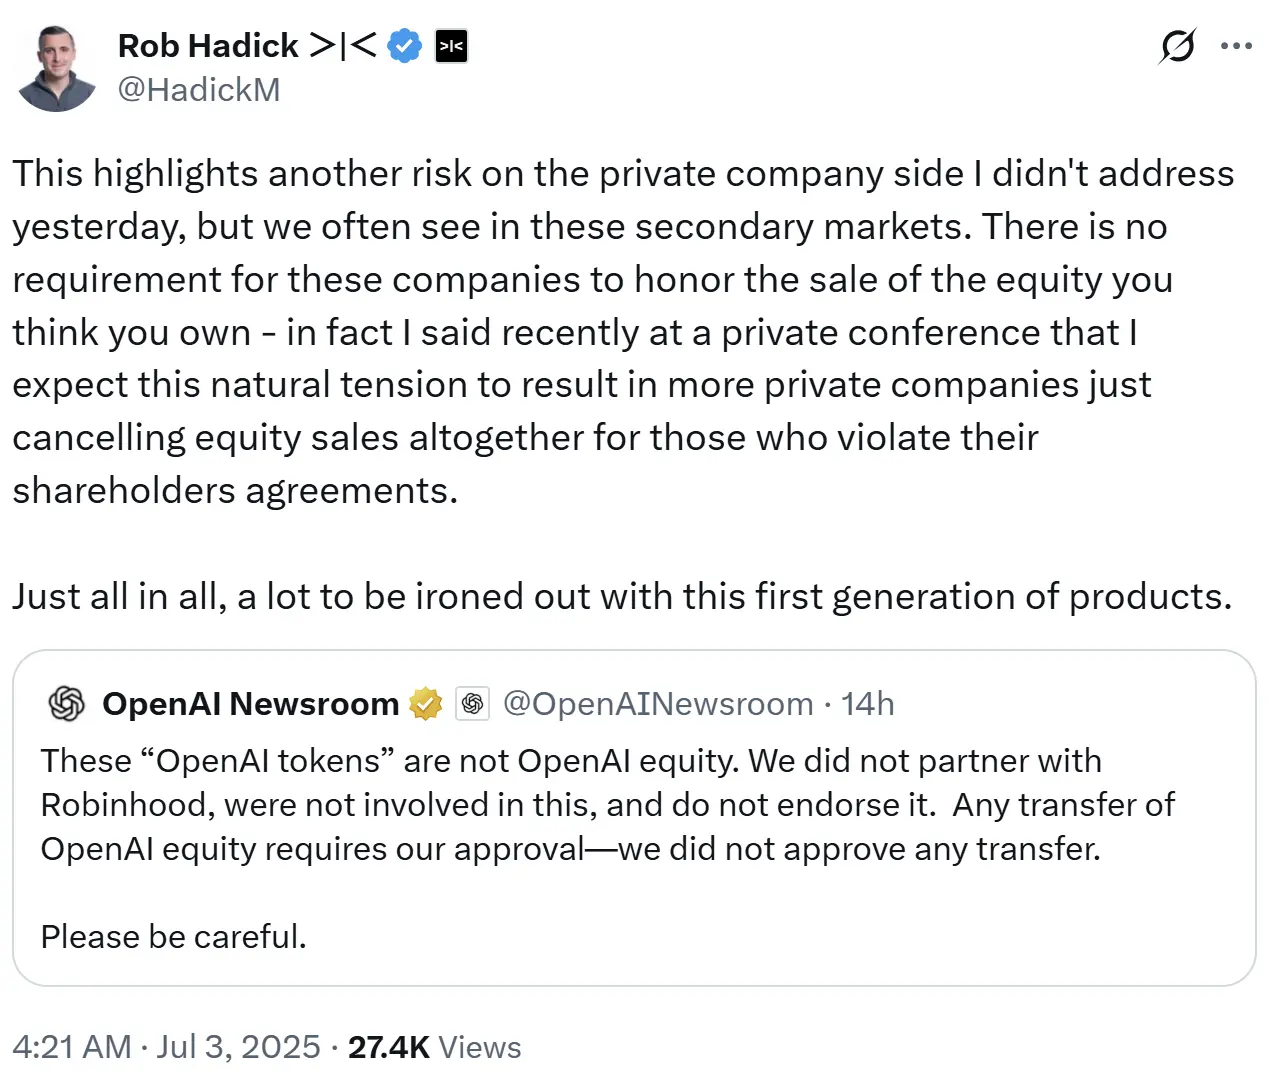The image size is (1278, 1092).
Task: Open the OpenAI Newsroom avatar
Action: tap(66, 704)
